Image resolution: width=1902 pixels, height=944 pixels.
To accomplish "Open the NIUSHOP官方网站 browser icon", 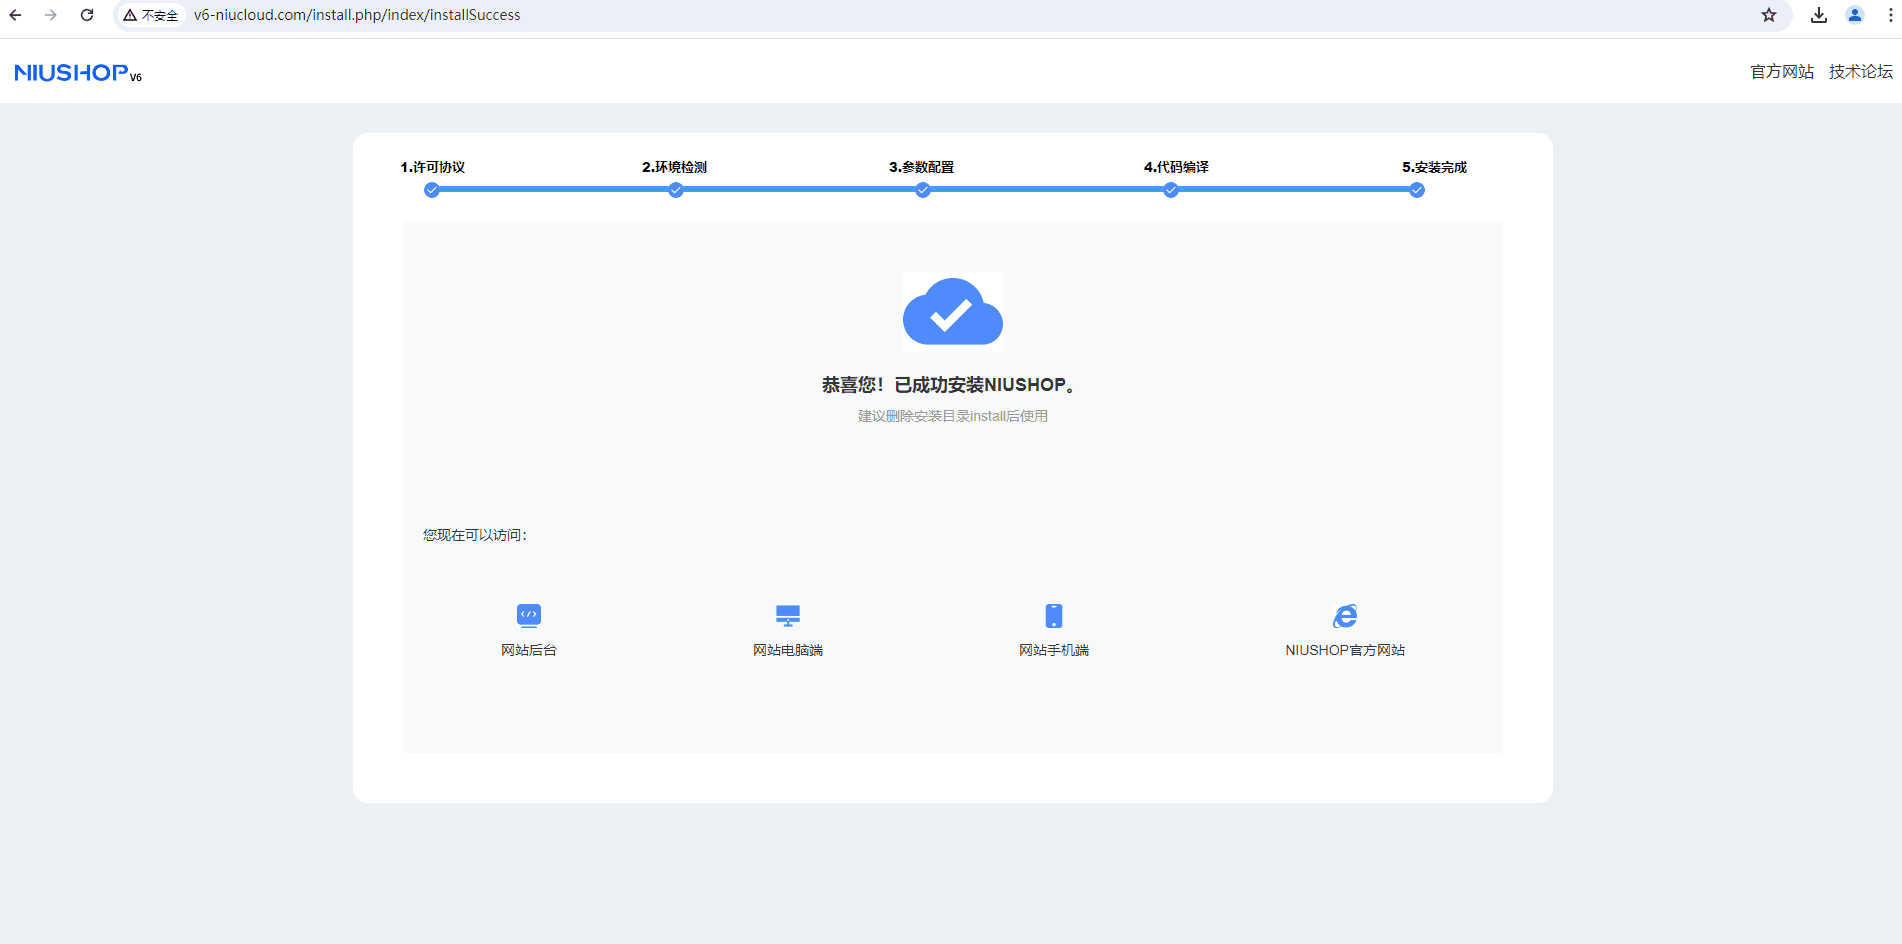I will (x=1345, y=615).
